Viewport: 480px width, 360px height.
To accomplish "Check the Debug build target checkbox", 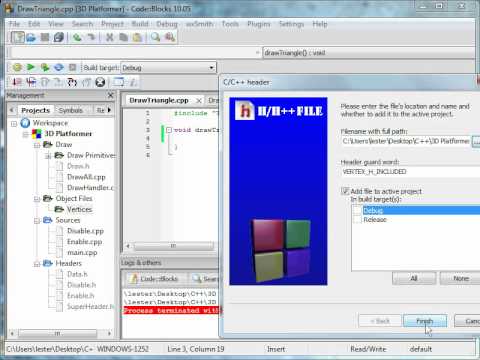I will point(357,210).
